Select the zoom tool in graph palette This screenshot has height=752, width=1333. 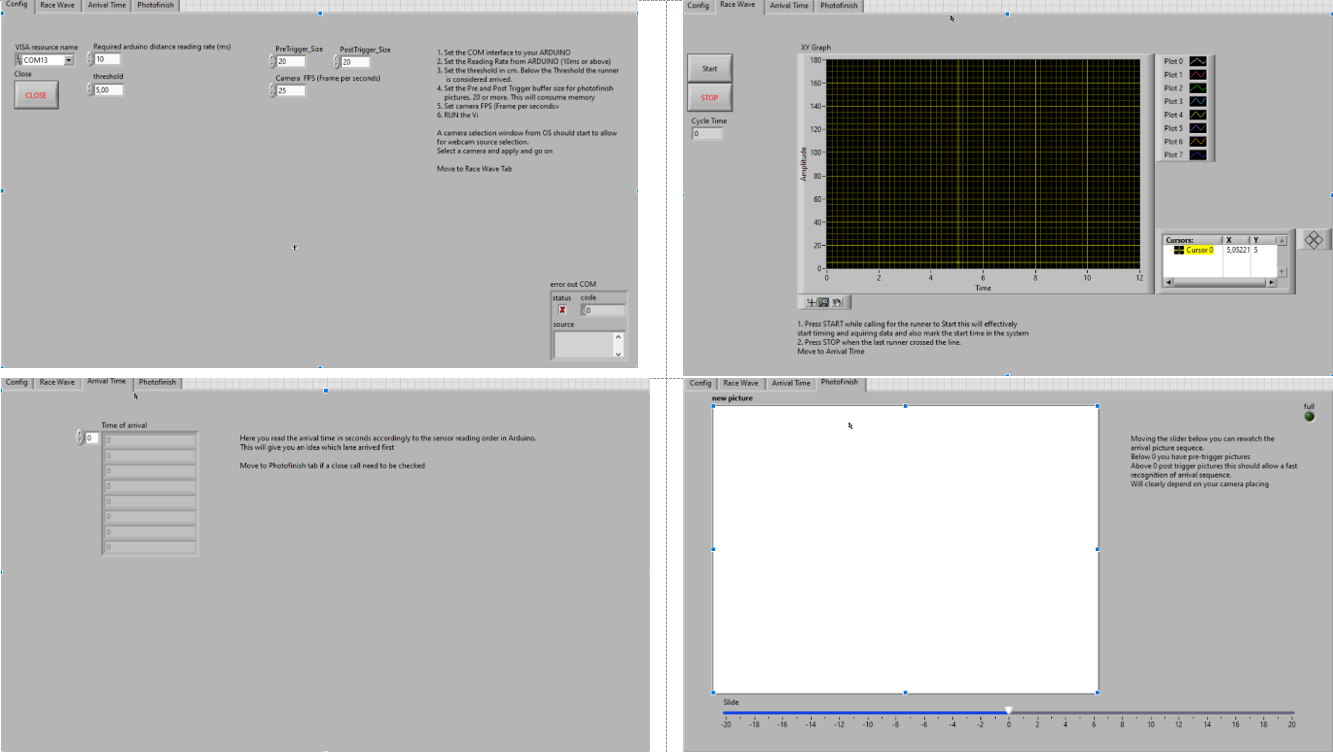click(824, 302)
